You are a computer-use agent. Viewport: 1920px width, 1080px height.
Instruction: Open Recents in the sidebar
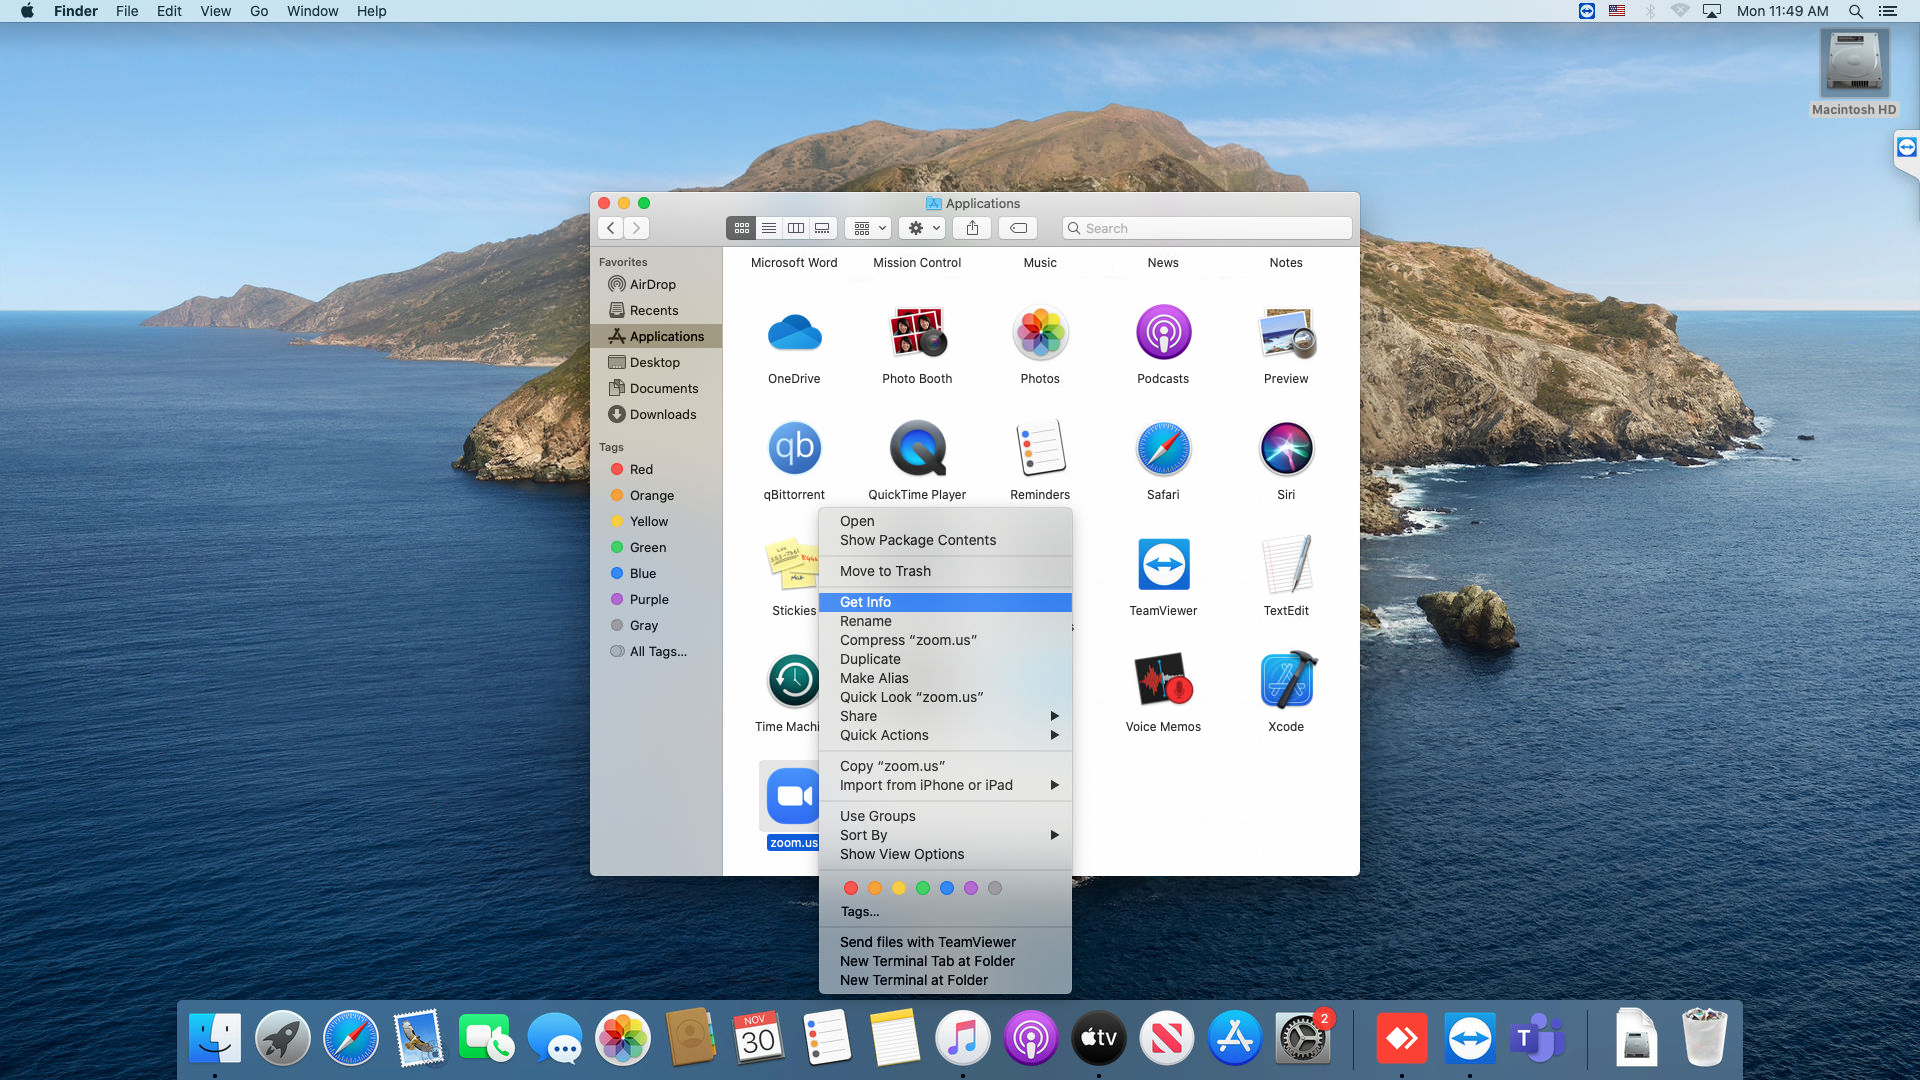pyautogui.click(x=656, y=310)
